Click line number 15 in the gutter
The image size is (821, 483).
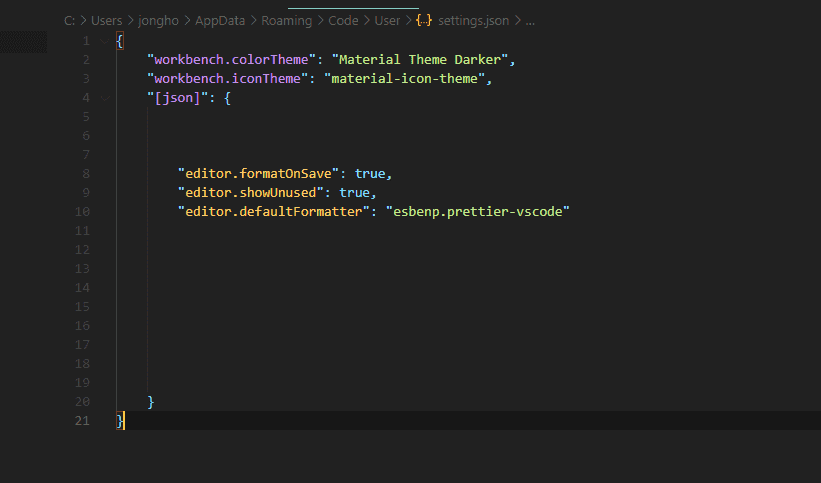(x=82, y=306)
